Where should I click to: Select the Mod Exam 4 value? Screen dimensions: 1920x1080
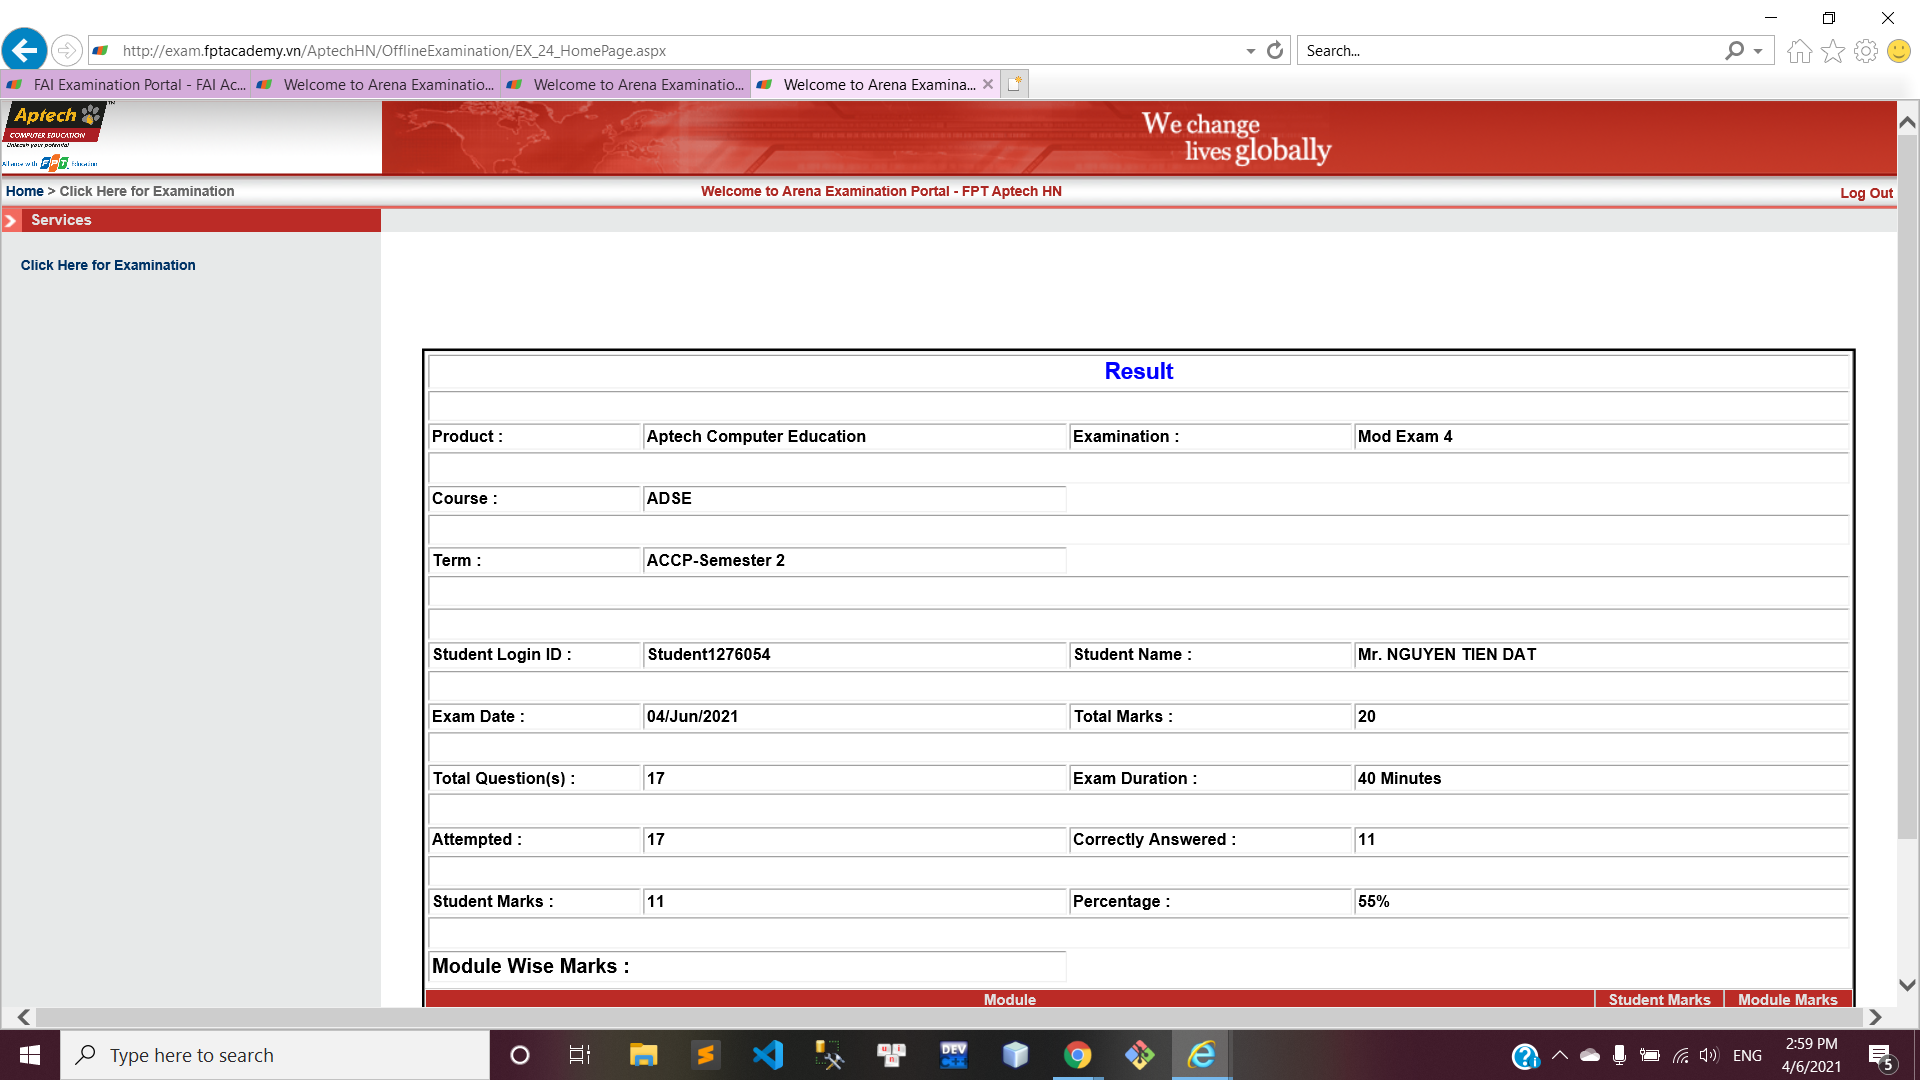(1404, 436)
